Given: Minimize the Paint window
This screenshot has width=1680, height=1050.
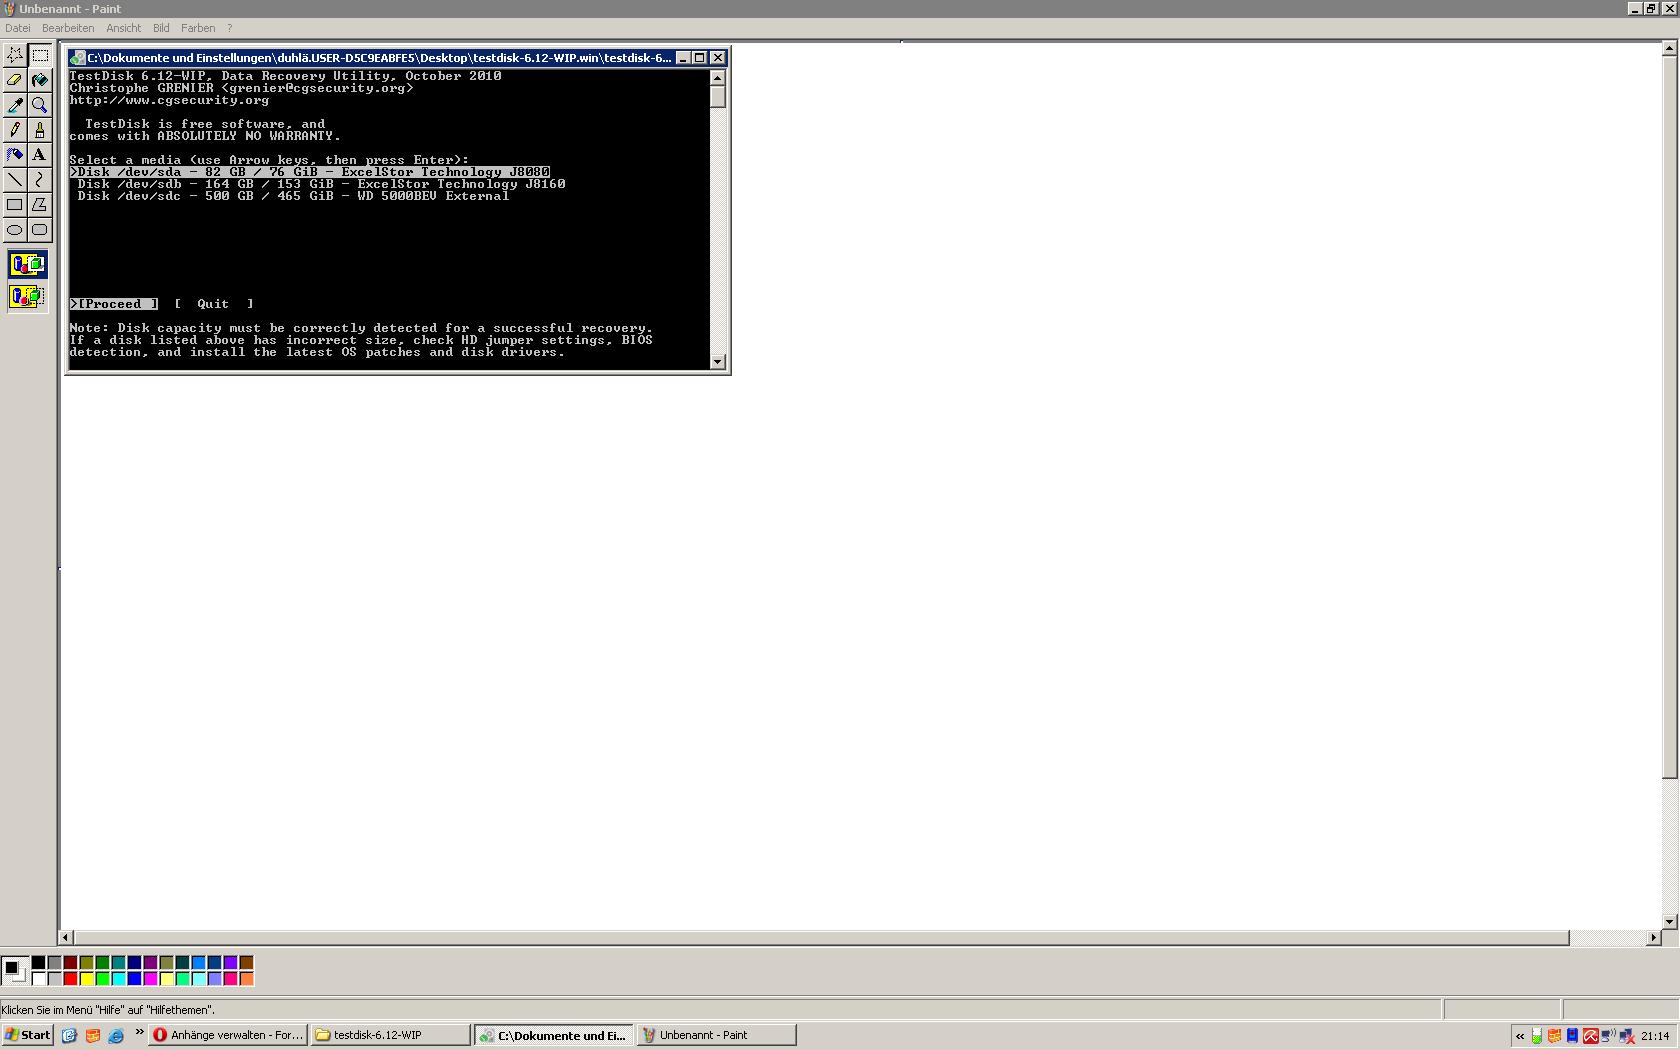Looking at the screenshot, I should click(1635, 8).
